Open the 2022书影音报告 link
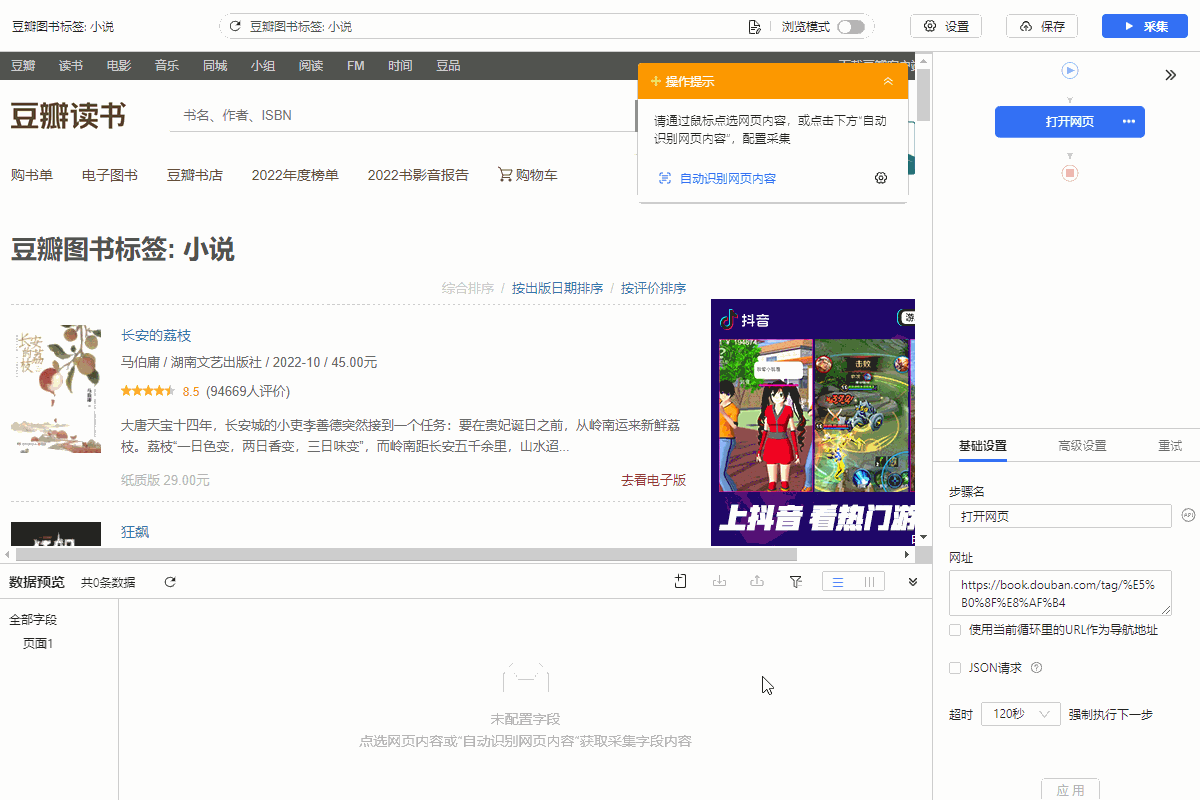The height and width of the screenshot is (800, 1200). (x=418, y=175)
